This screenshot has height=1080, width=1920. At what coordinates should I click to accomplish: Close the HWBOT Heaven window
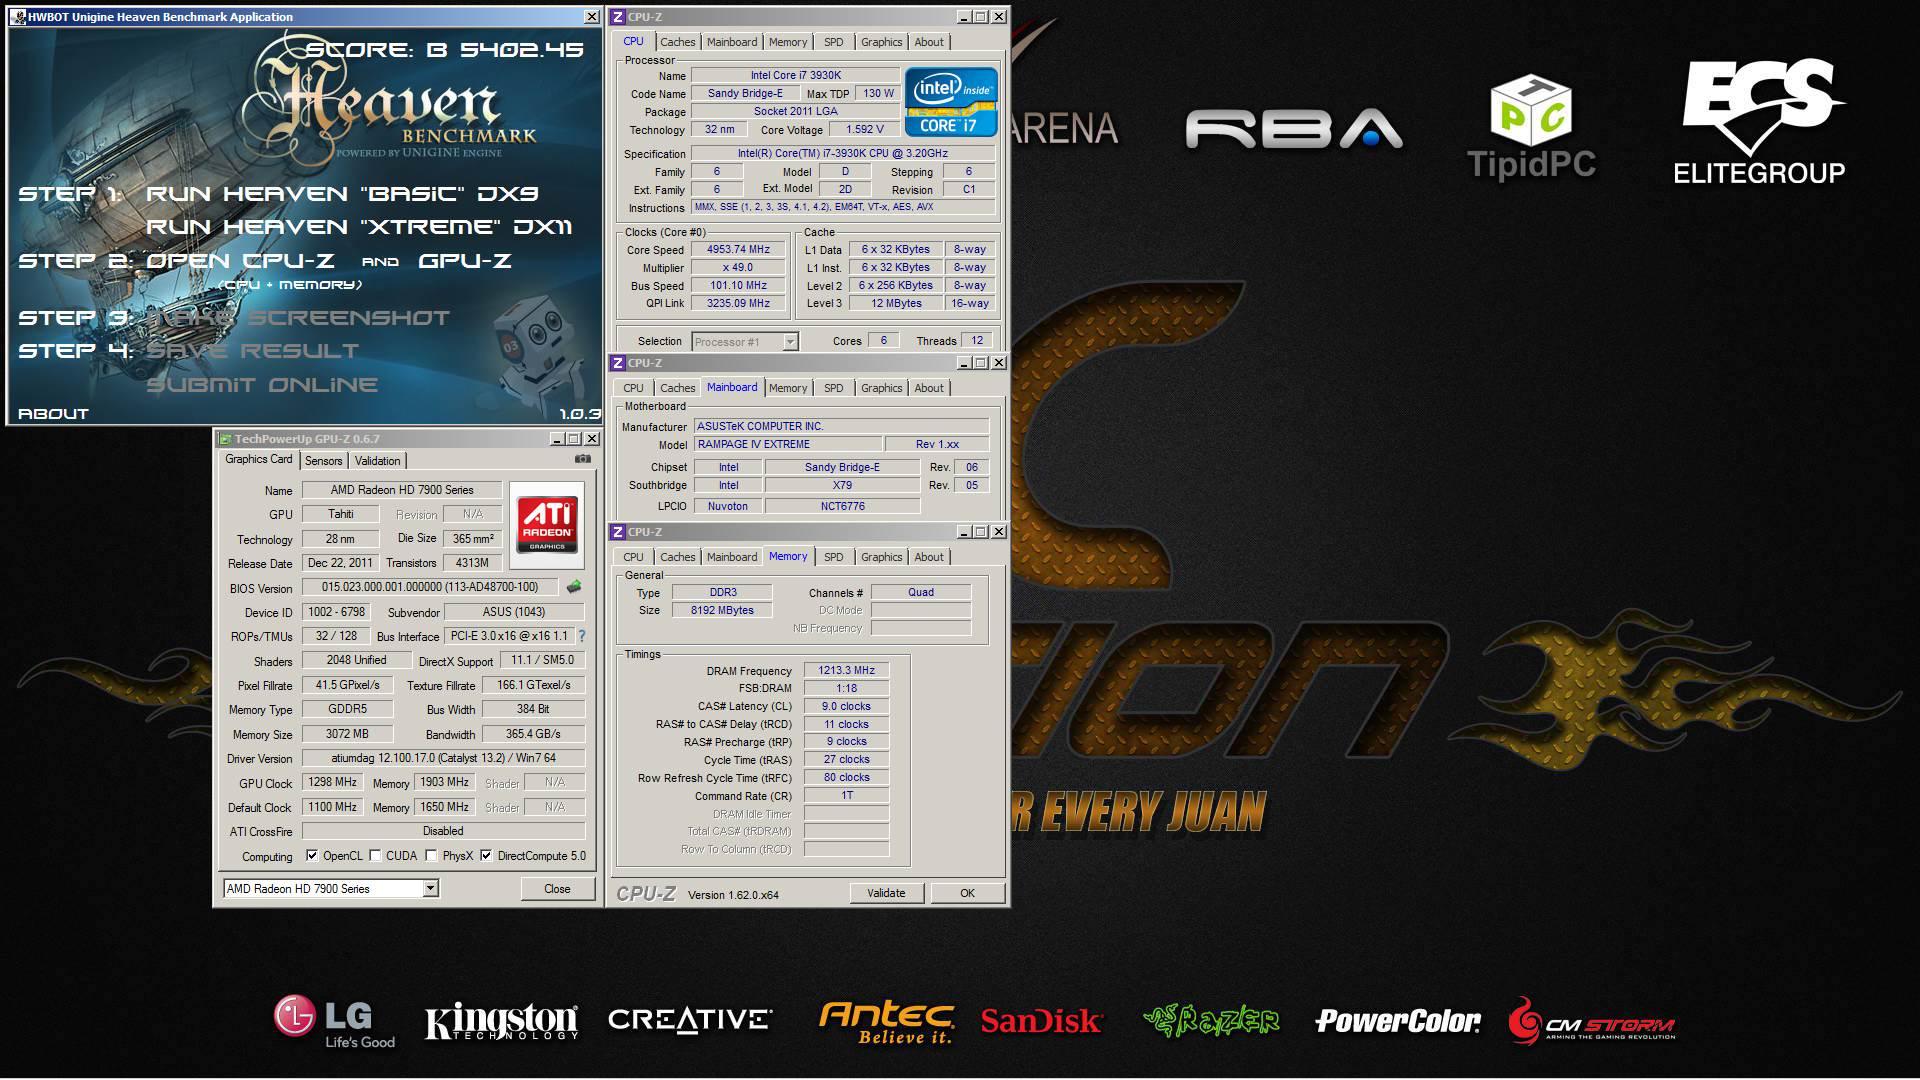(x=591, y=17)
